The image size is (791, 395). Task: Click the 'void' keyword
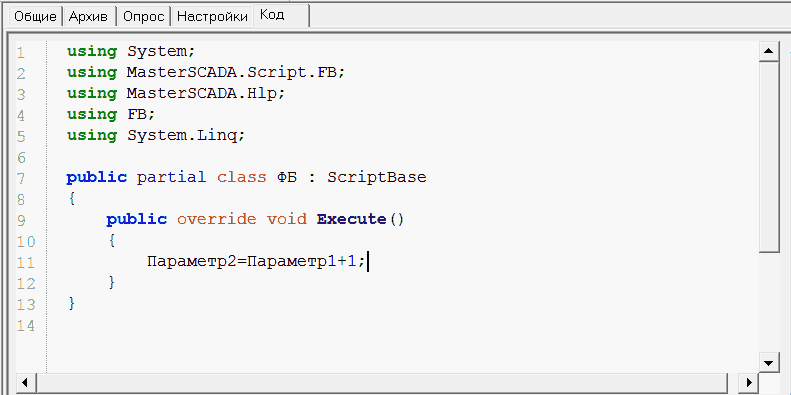click(x=287, y=219)
